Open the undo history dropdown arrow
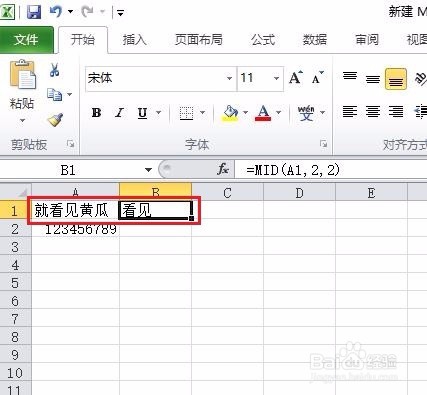 click(70, 12)
